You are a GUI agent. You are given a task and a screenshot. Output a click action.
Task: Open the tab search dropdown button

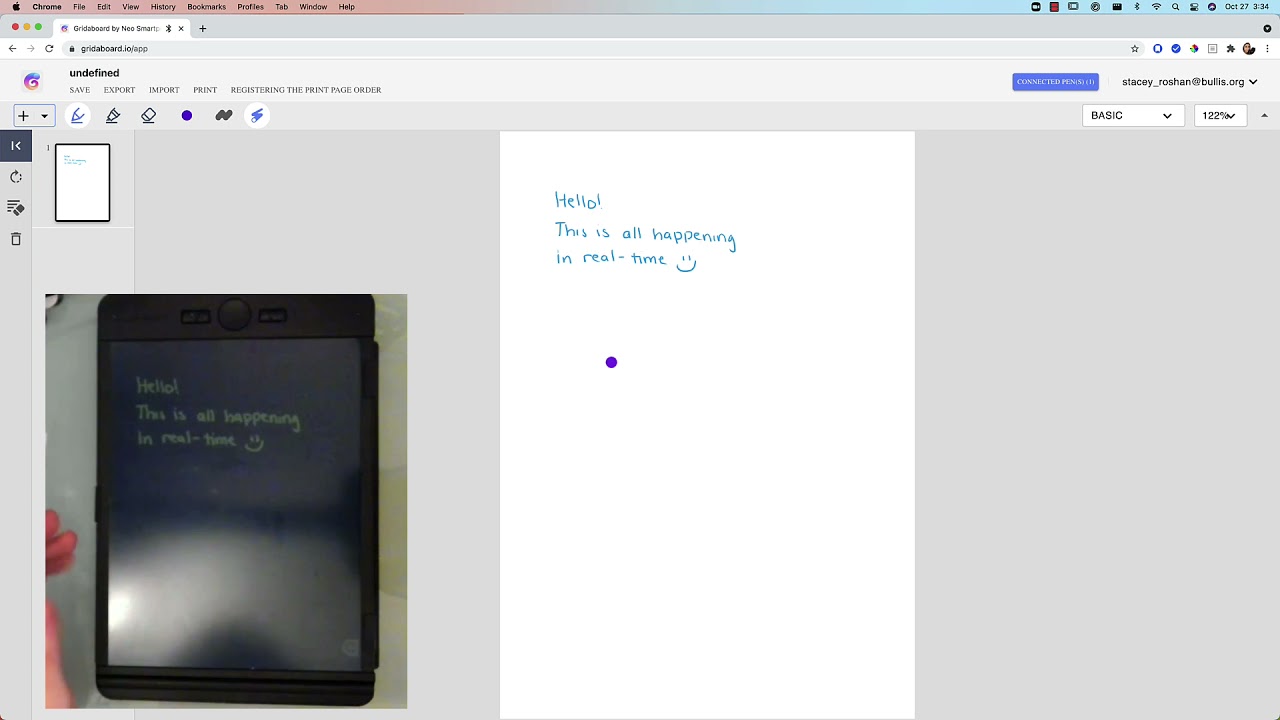click(1268, 29)
